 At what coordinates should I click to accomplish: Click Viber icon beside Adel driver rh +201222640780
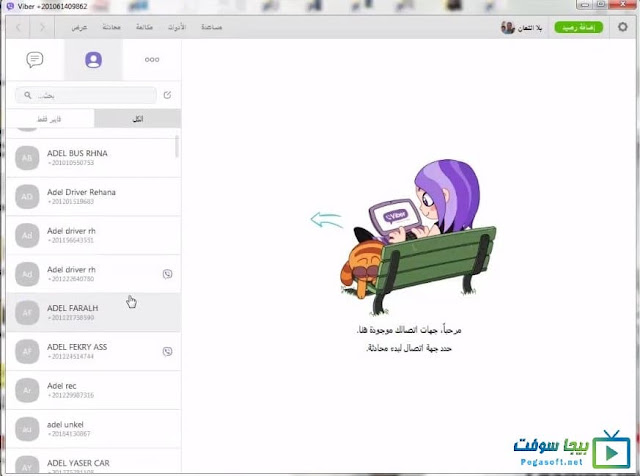click(x=167, y=274)
